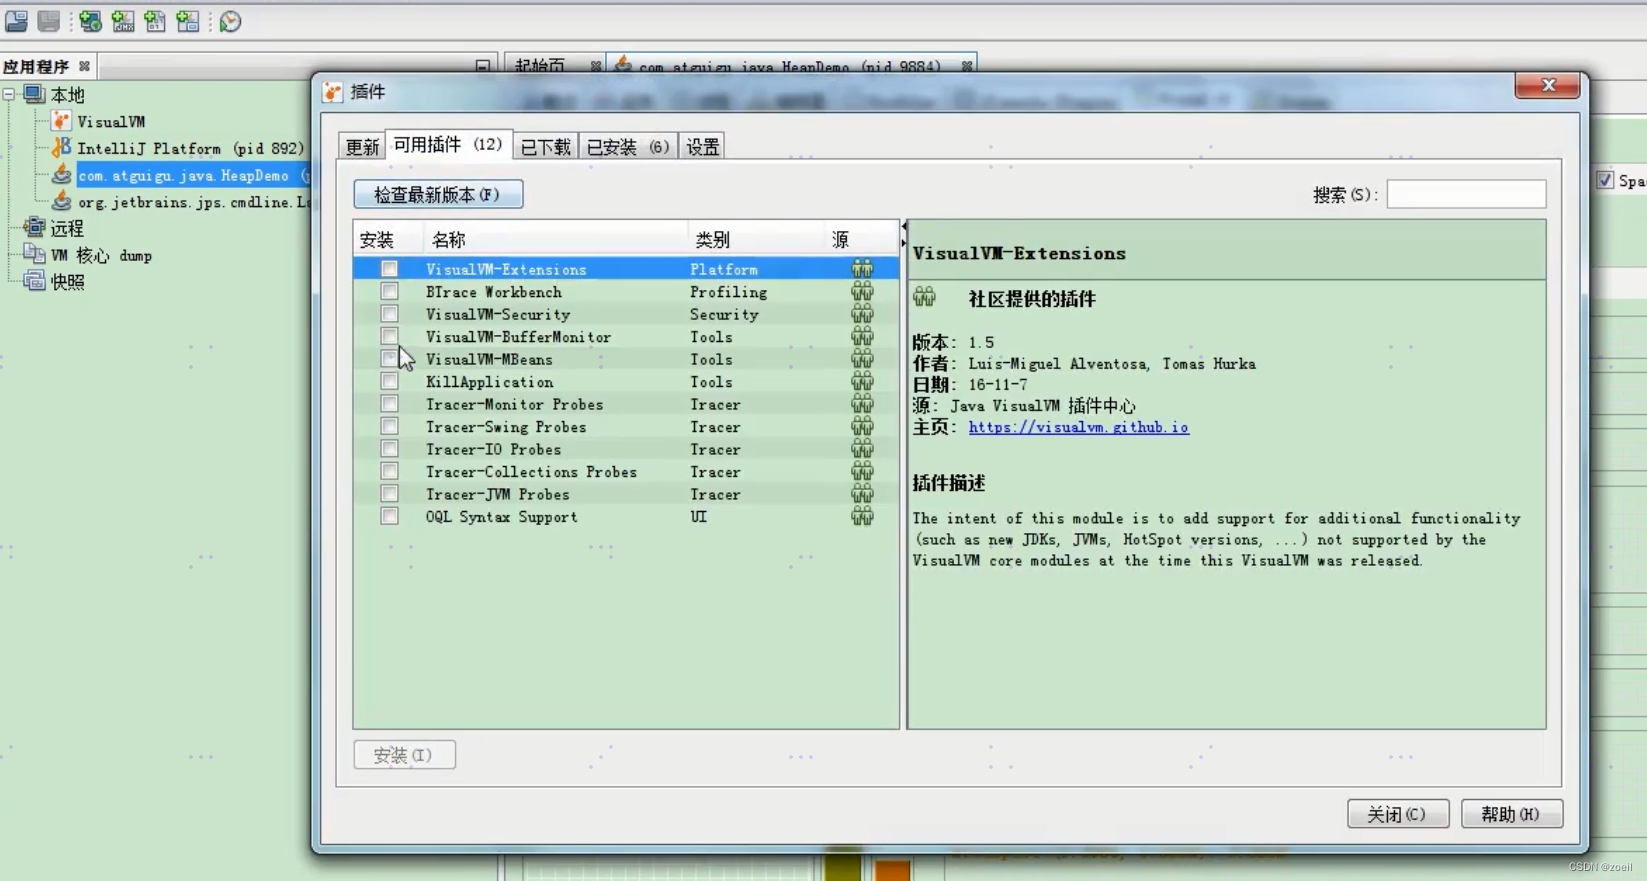
Task: Click the 帮助 (H) button
Action: [x=1511, y=814]
